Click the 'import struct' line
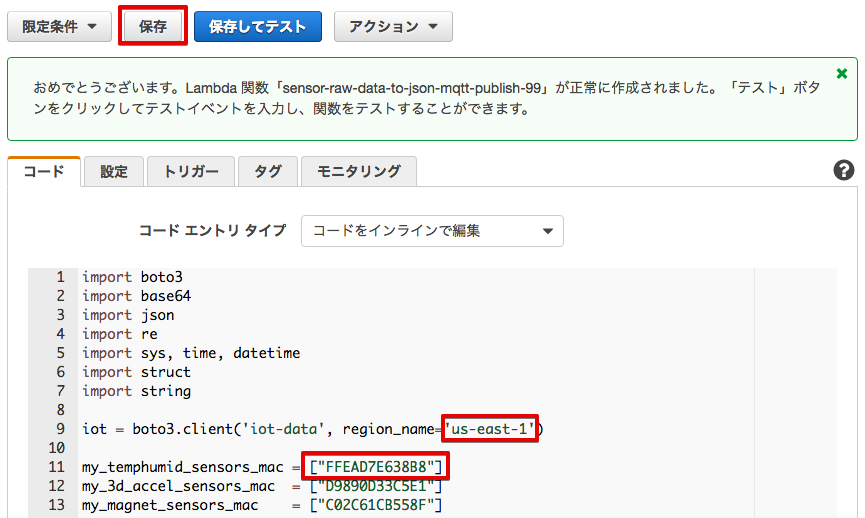The image size is (865, 518). click(137, 372)
